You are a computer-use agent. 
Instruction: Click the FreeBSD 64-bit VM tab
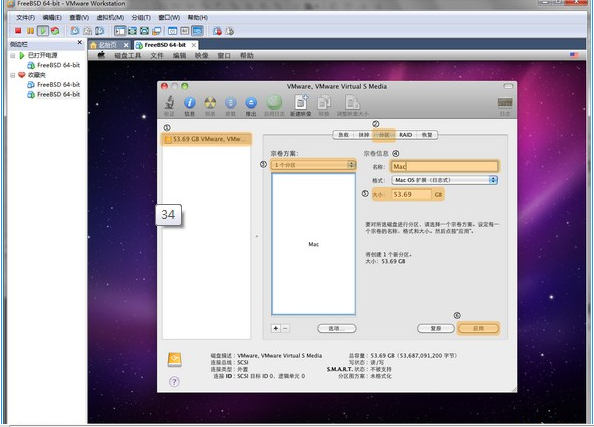coord(166,45)
